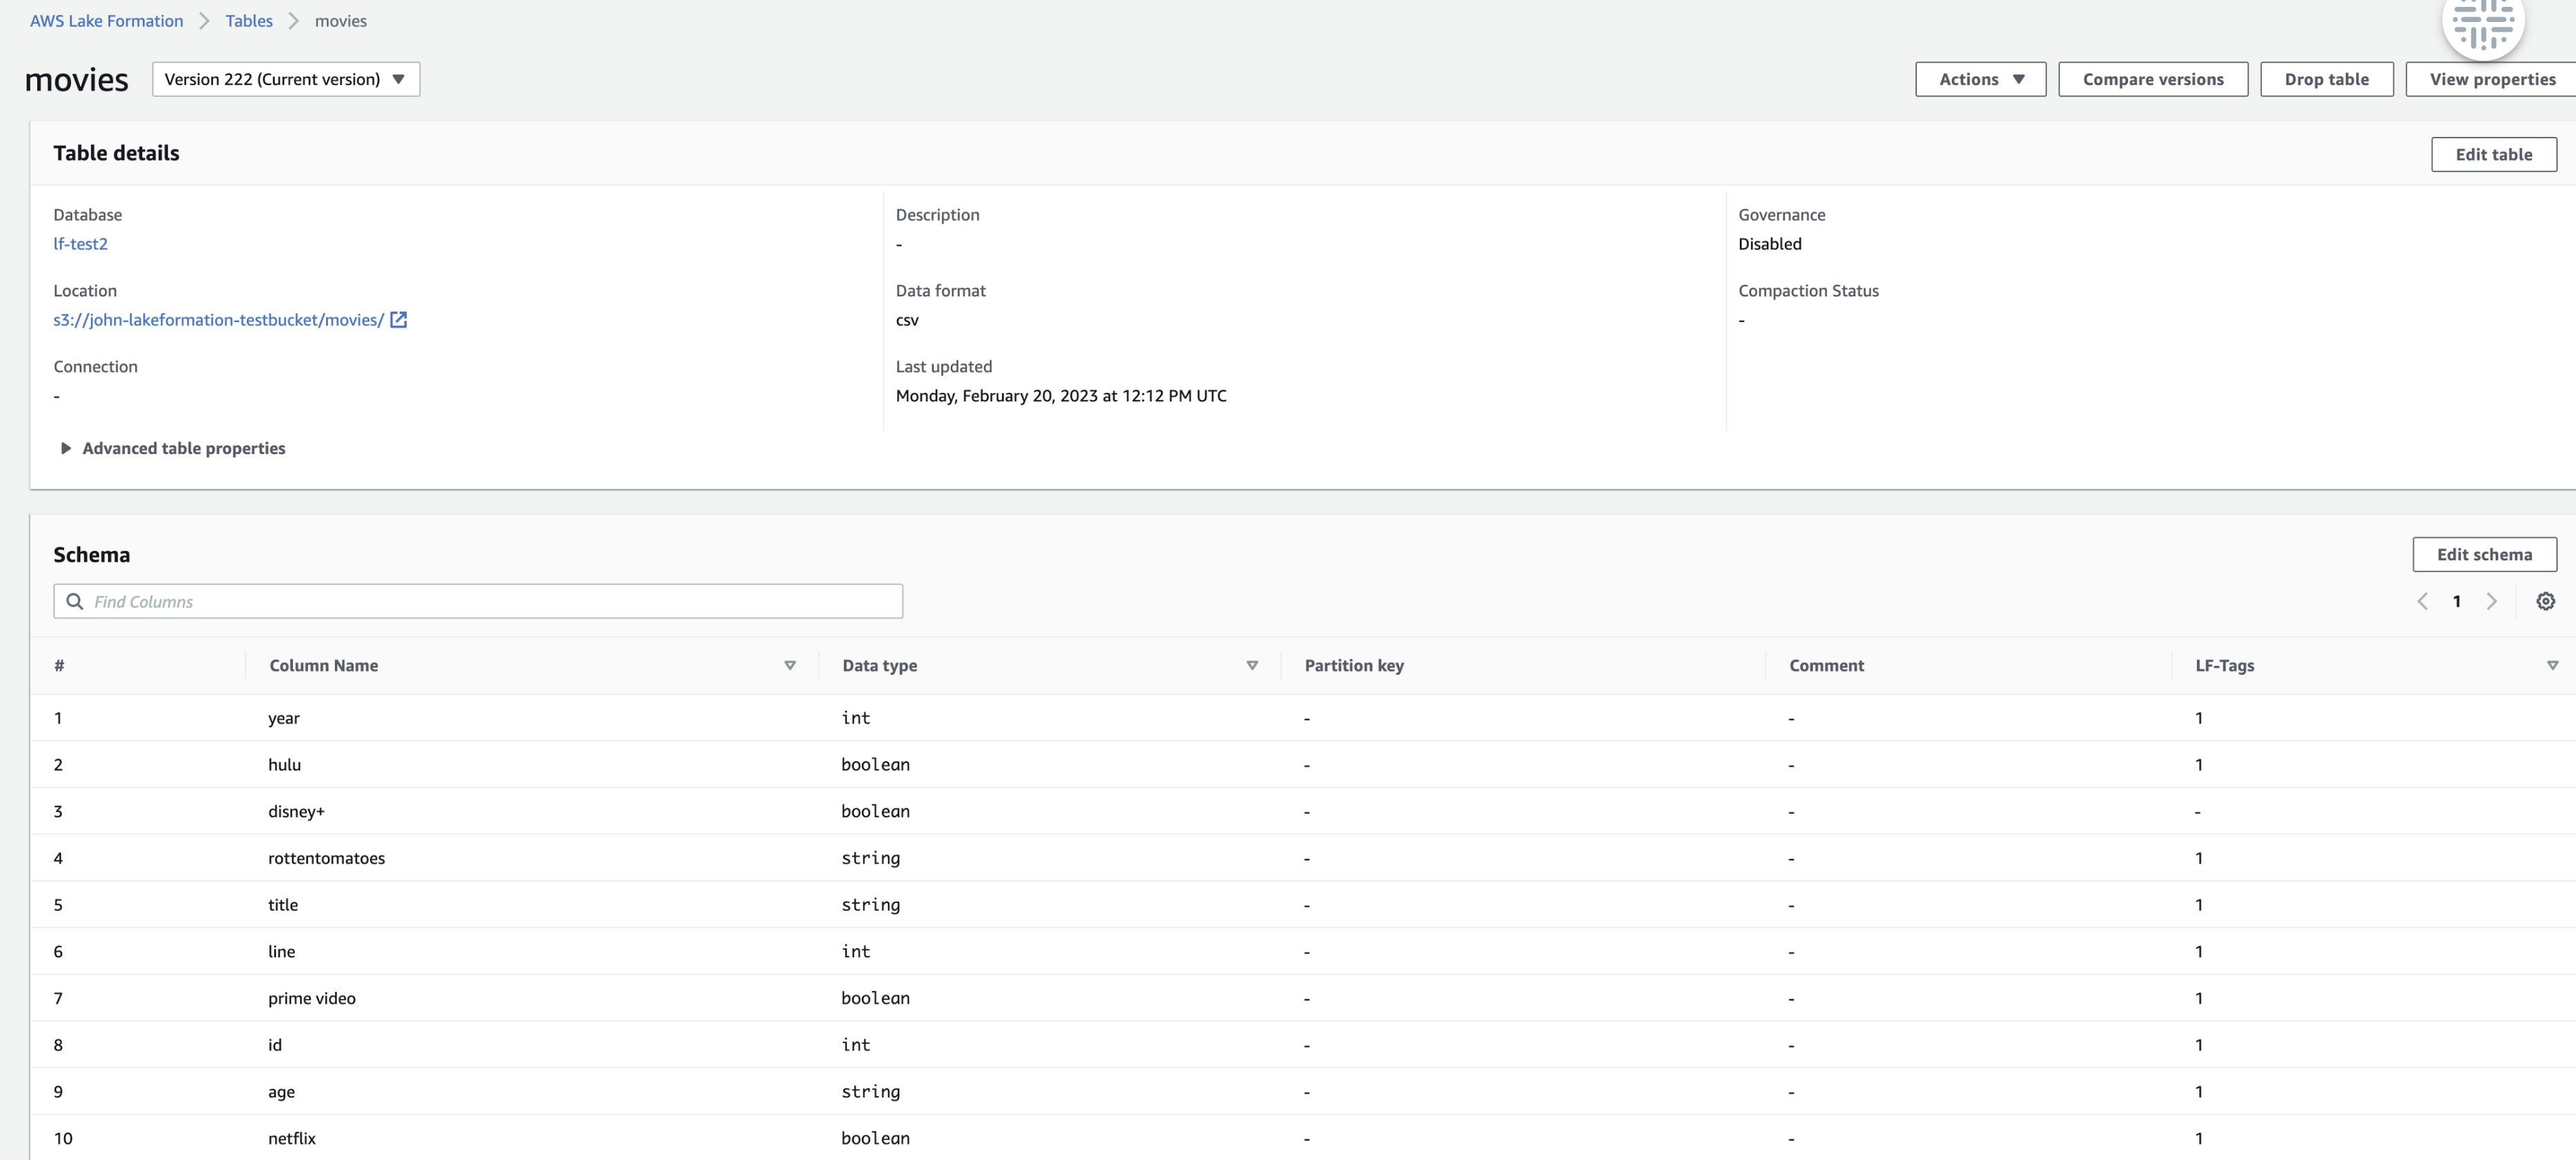Click Compare versions button
The height and width of the screenshot is (1160, 2576).
click(2153, 79)
